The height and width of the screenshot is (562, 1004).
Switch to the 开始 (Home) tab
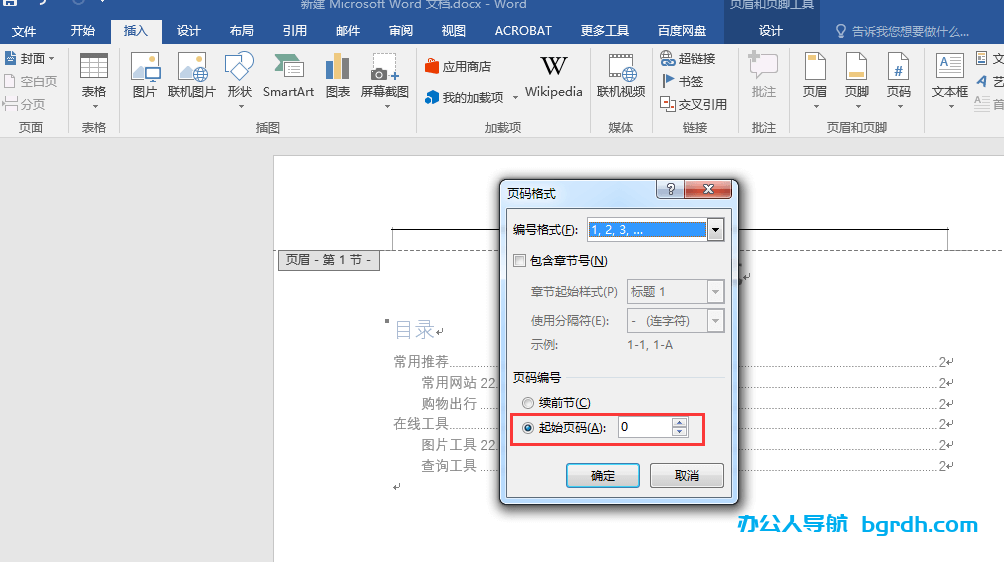tap(83, 31)
